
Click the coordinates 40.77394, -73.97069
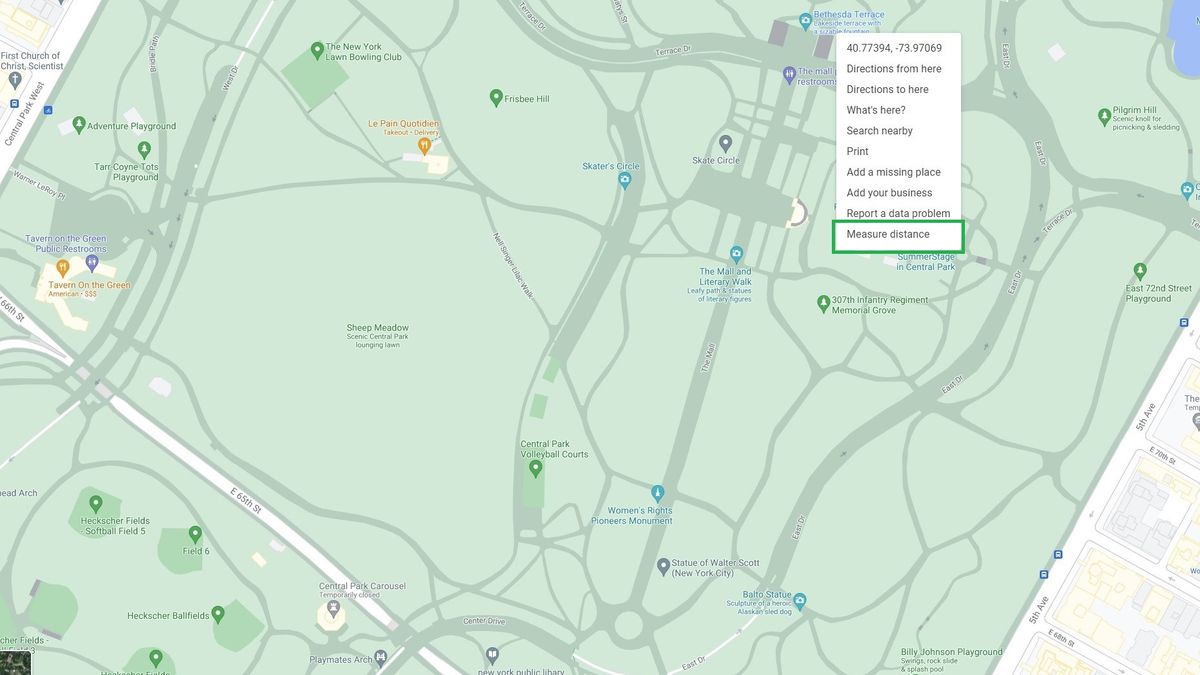894,47
